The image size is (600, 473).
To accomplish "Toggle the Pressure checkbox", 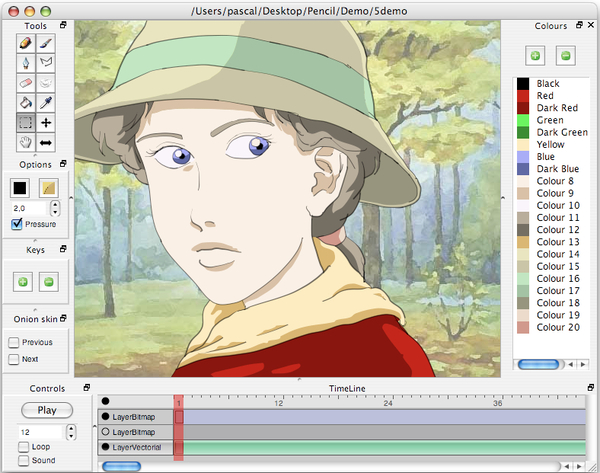I will coord(17,224).
